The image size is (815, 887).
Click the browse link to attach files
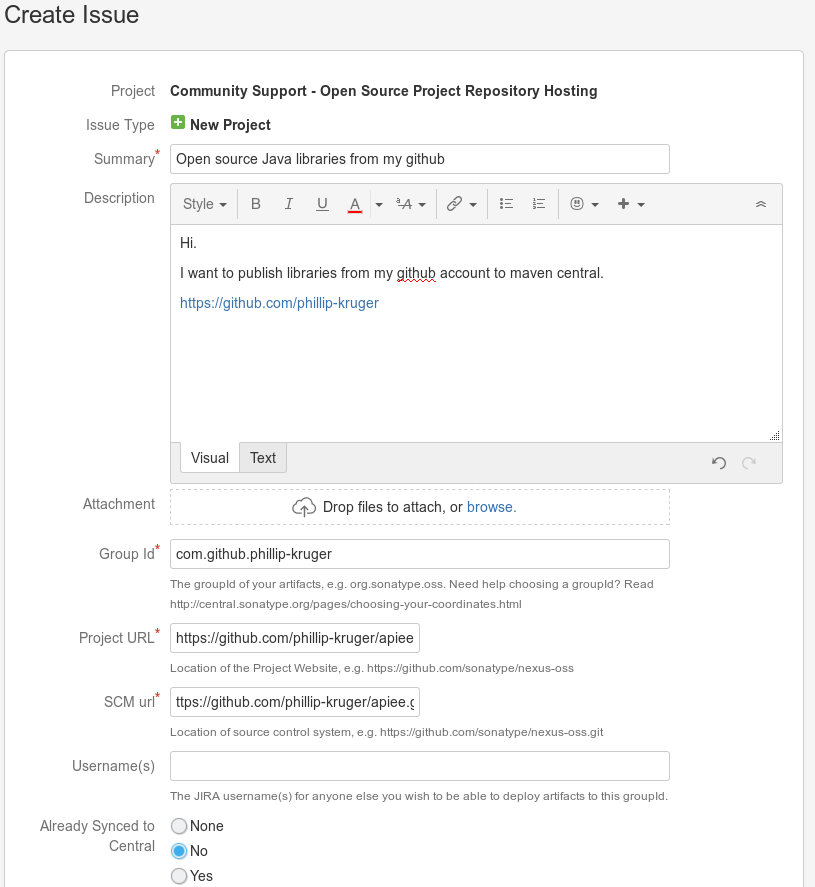pyautogui.click(x=491, y=507)
